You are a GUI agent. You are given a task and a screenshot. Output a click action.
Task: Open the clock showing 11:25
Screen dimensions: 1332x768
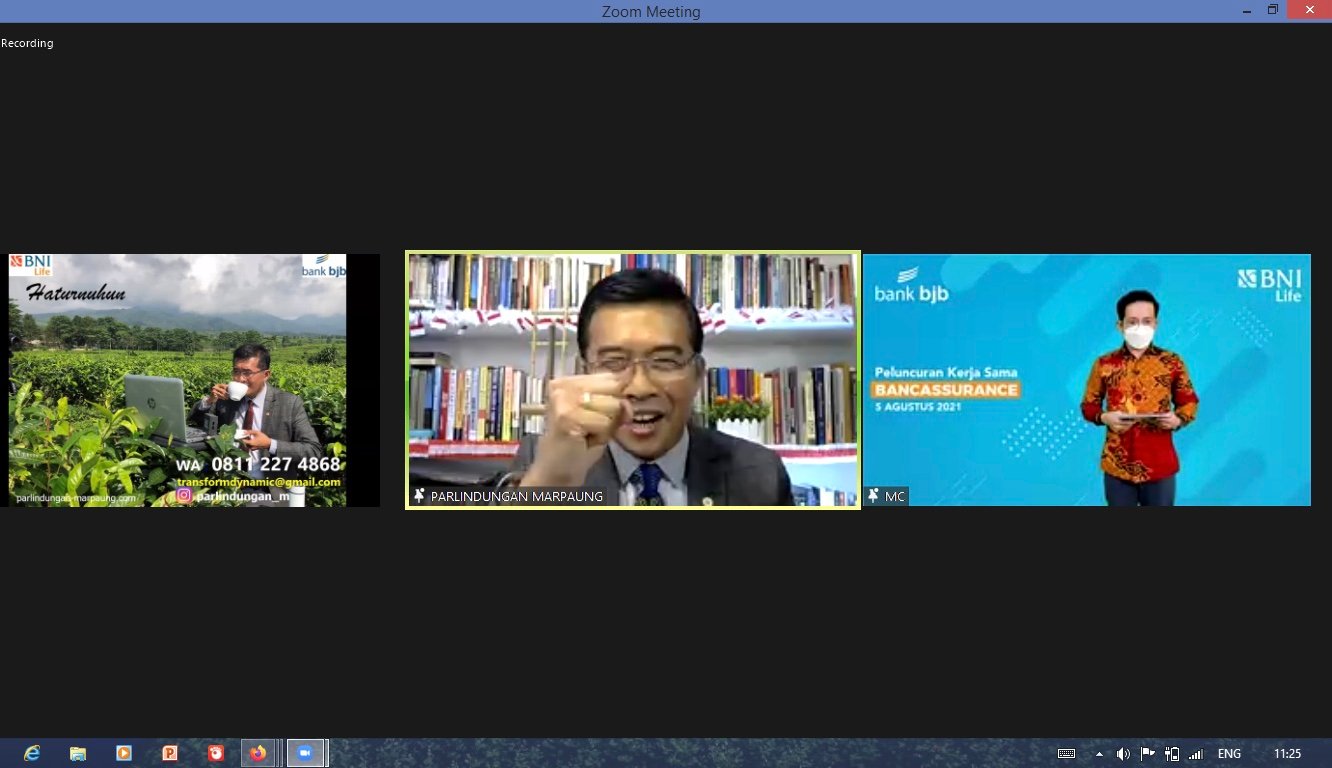tap(1288, 754)
